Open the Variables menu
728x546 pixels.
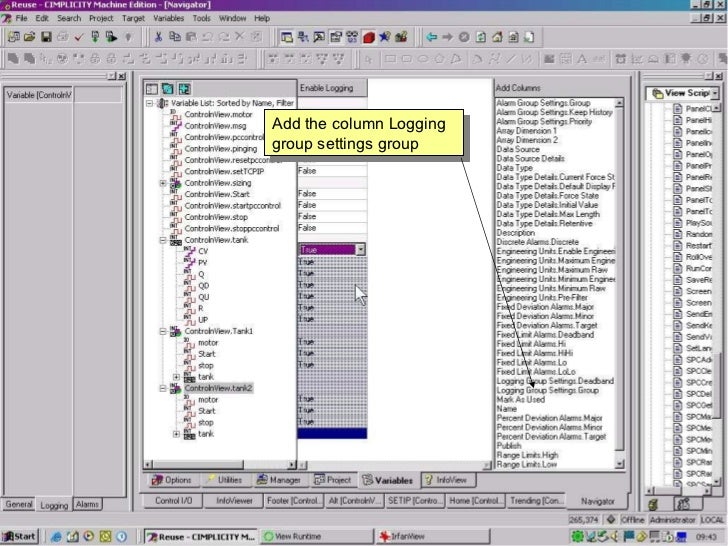(x=169, y=18)
